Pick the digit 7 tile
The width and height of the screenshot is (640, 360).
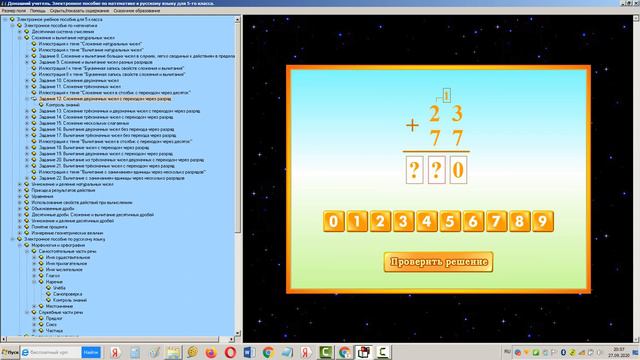(496, 221)
